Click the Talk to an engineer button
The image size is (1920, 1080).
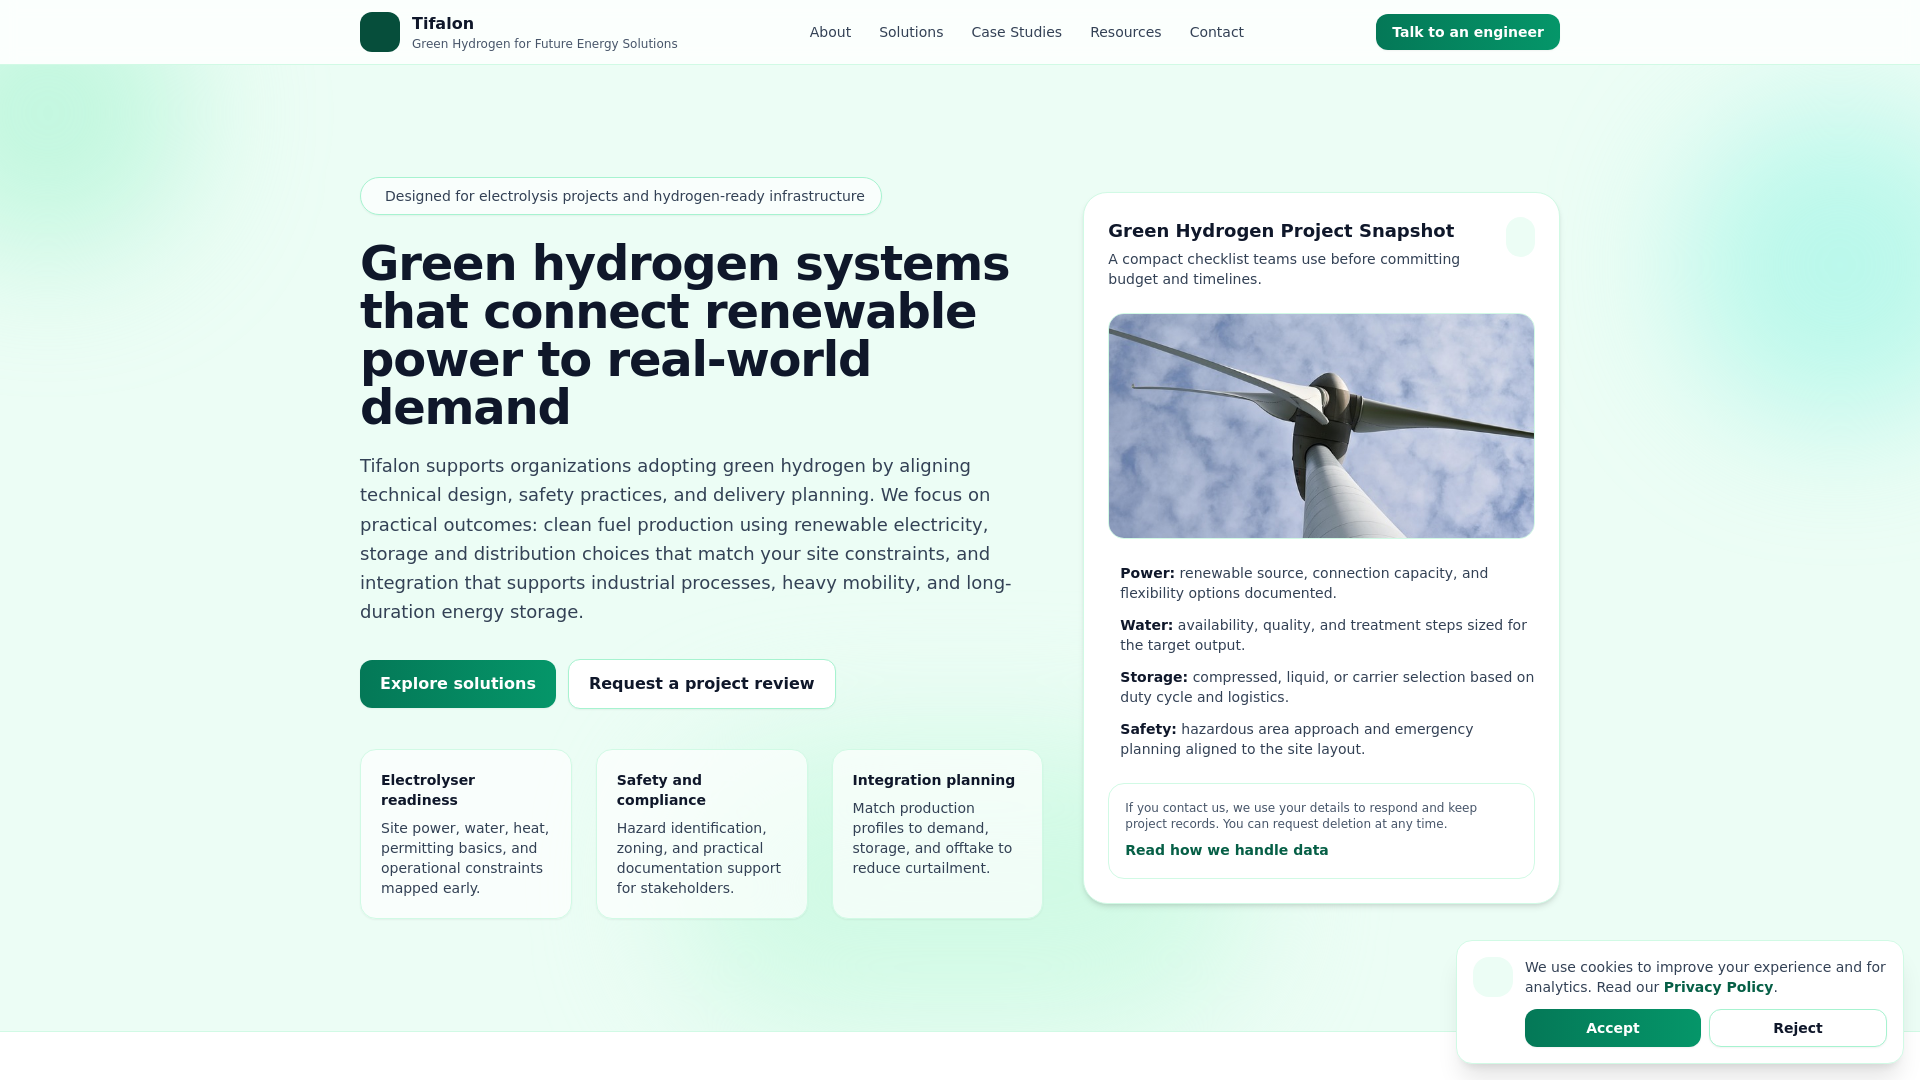point(1467,32)
